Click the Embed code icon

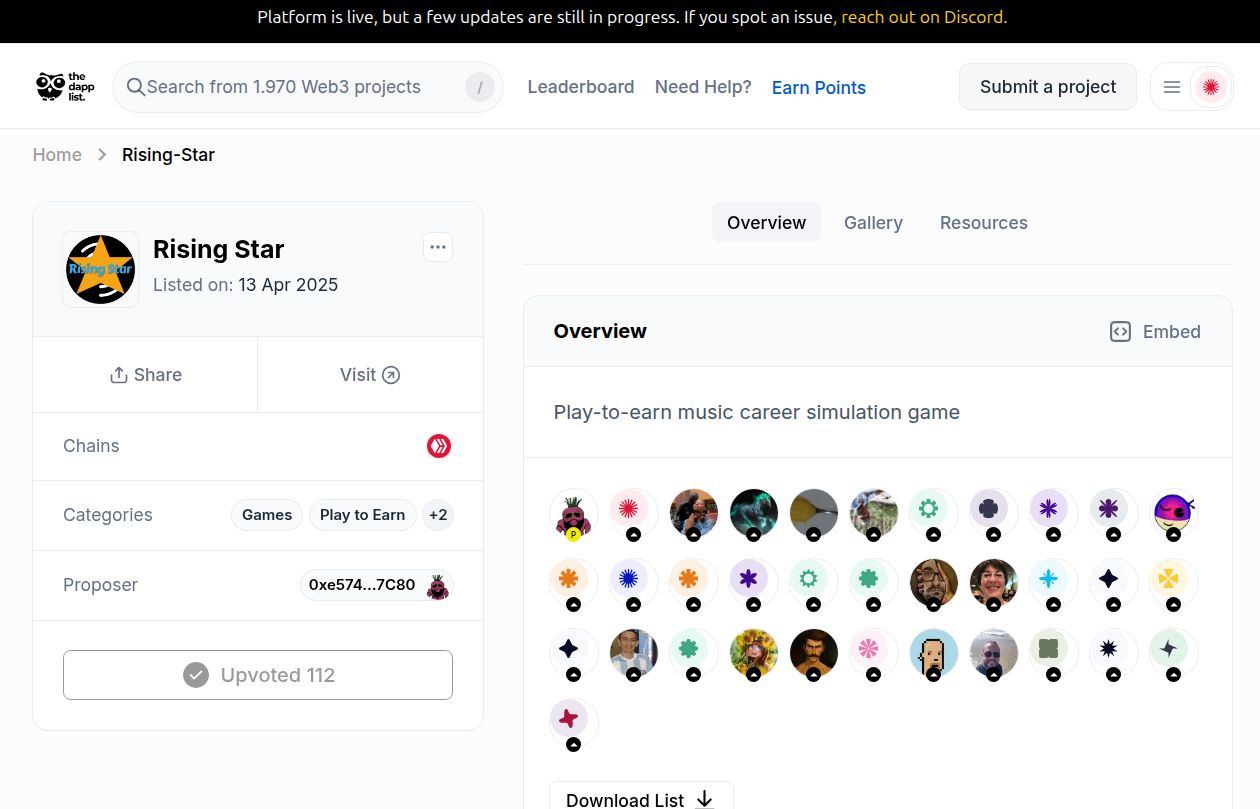point(1120,332)
